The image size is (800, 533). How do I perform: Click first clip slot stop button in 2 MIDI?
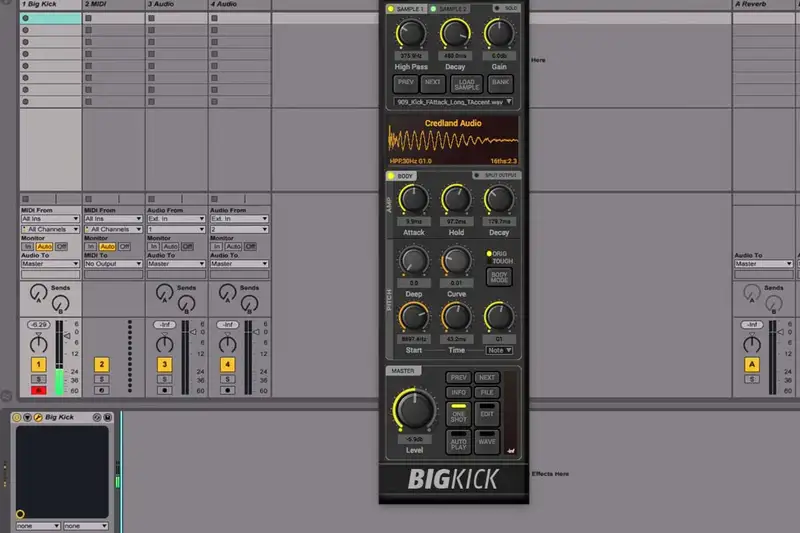click(88, 18)
